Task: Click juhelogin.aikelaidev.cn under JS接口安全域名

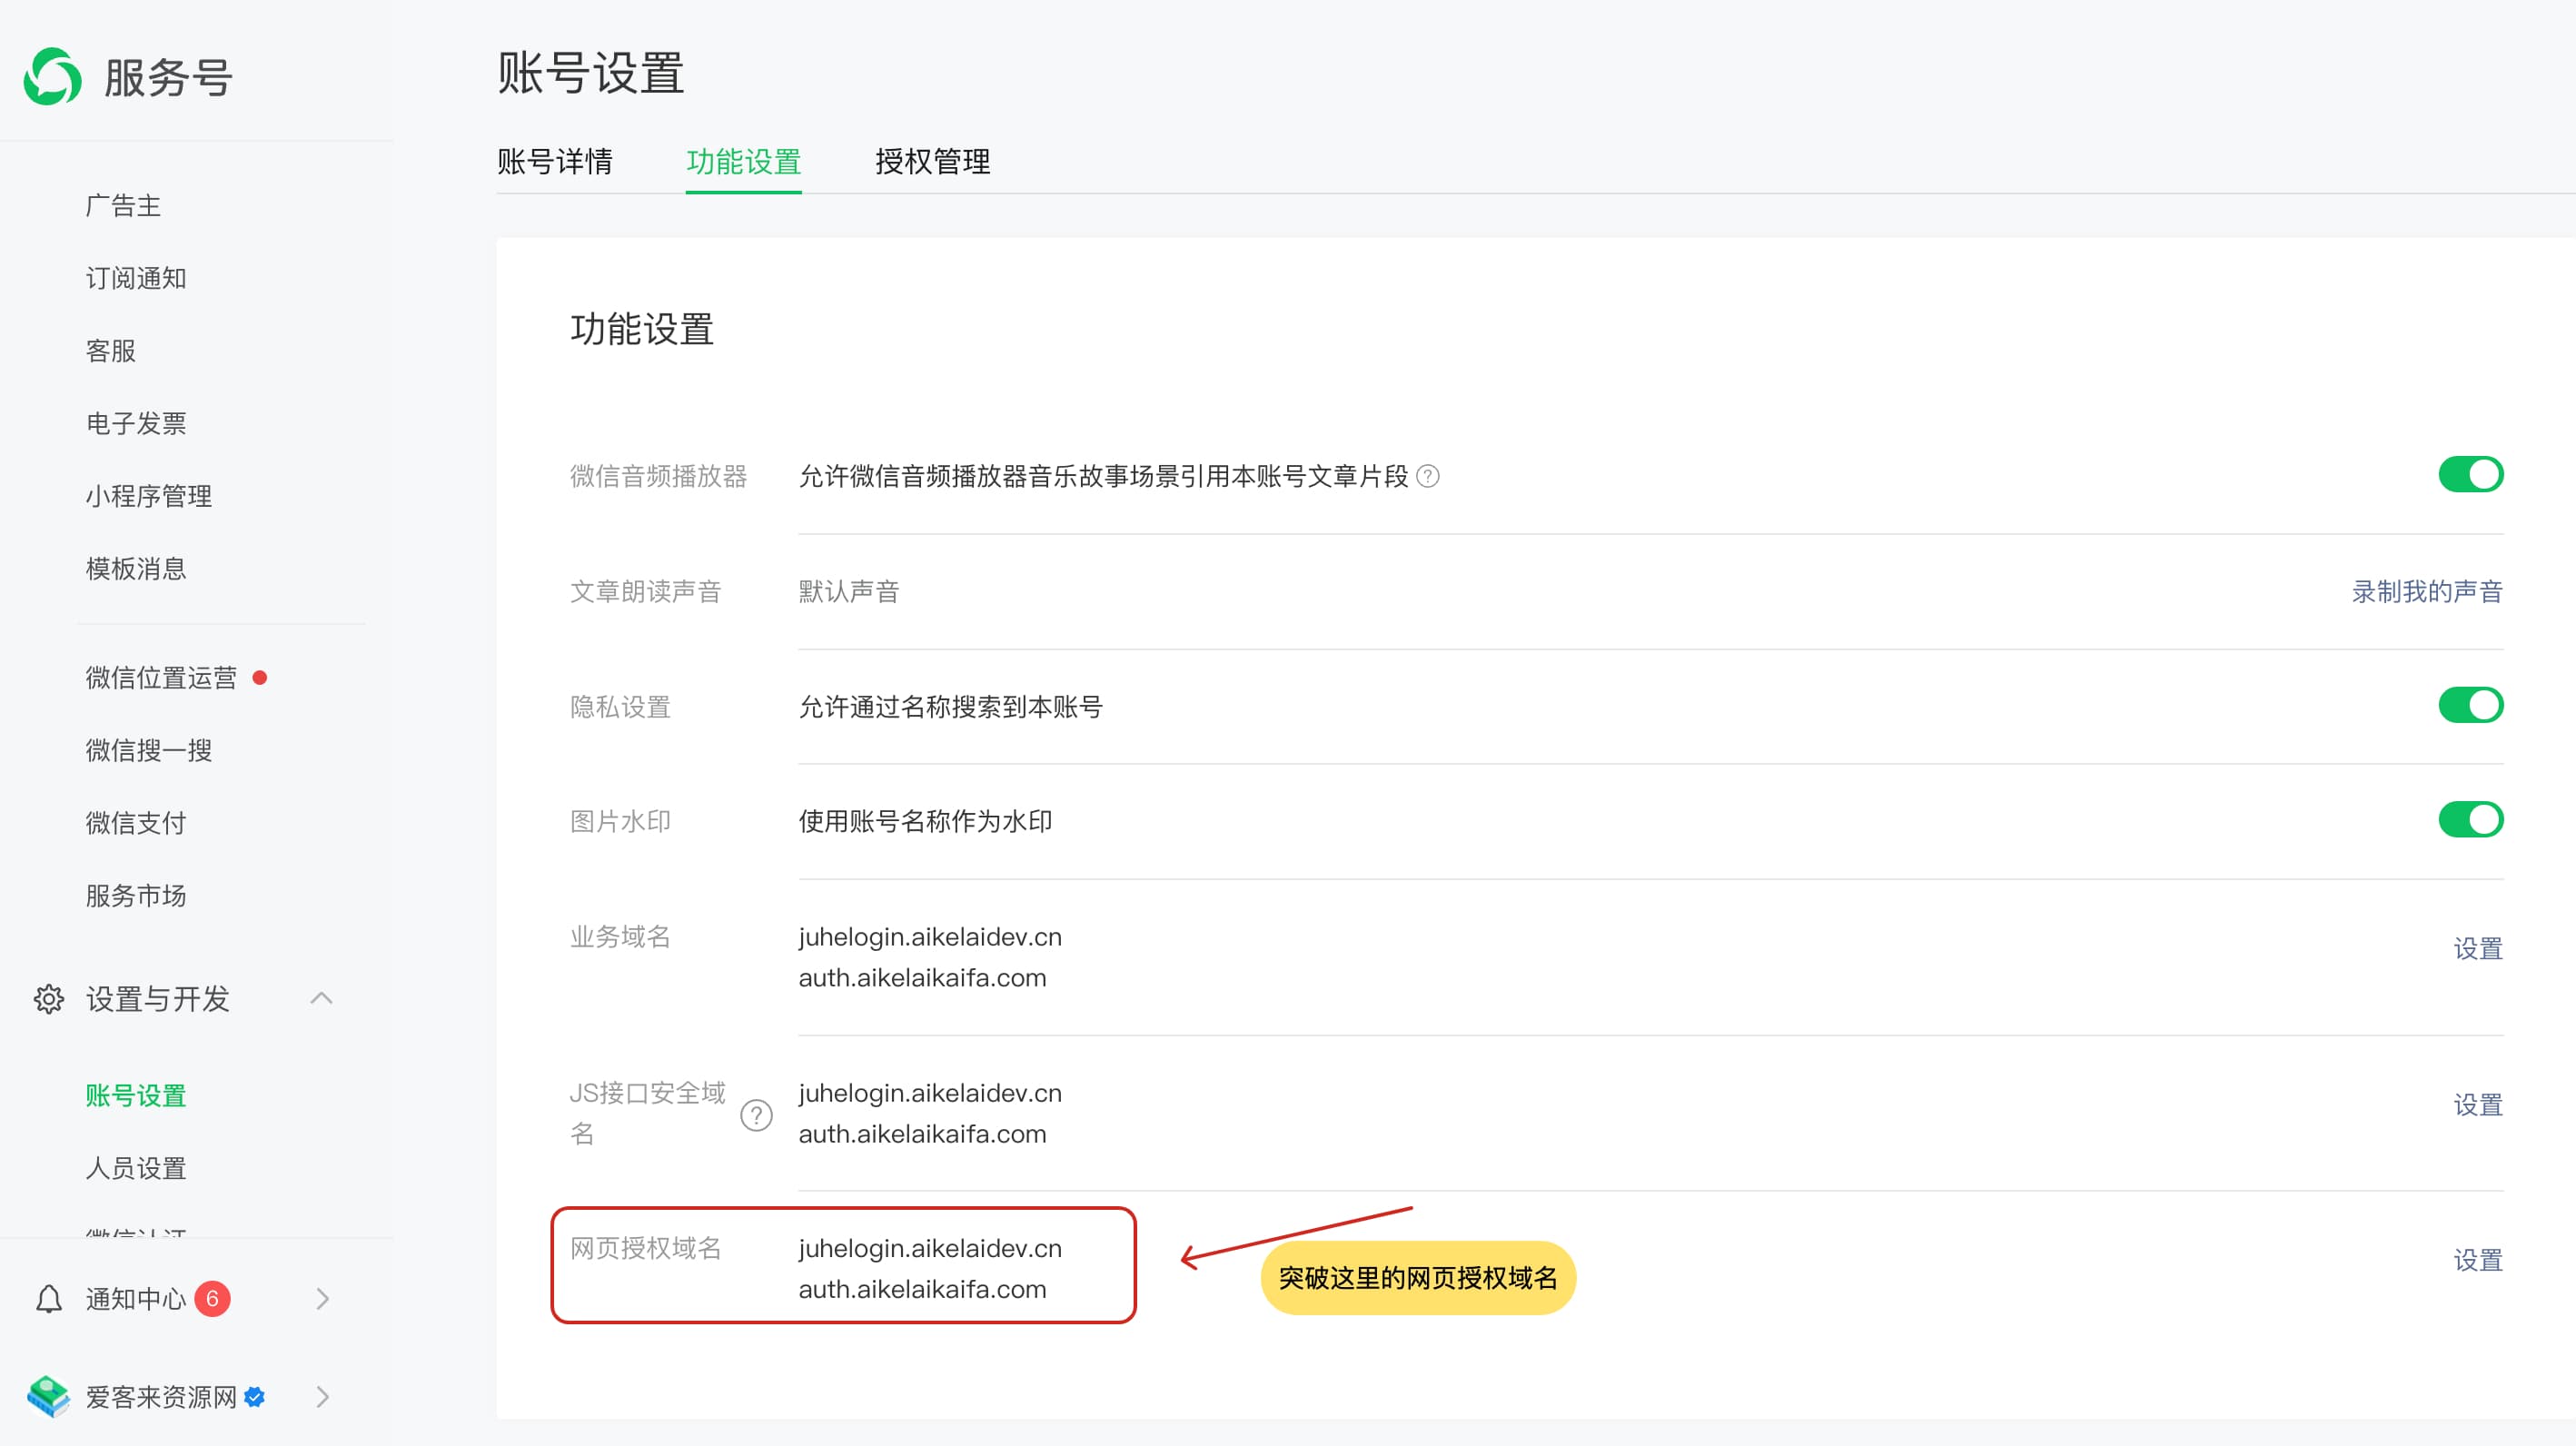Action: click(930, 1093)
